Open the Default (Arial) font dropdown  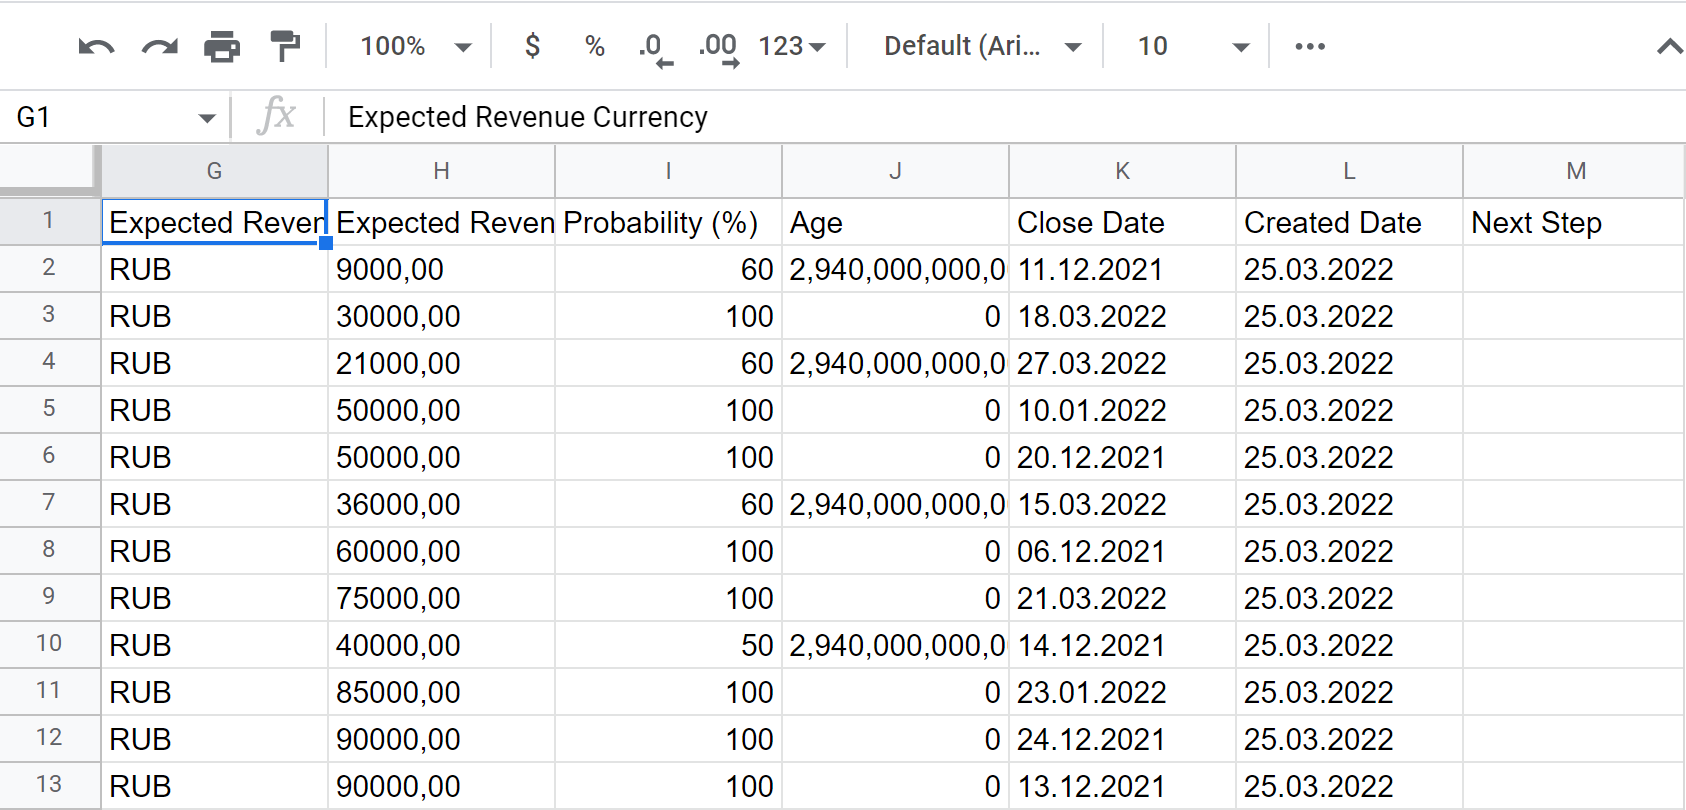[981, 47]
